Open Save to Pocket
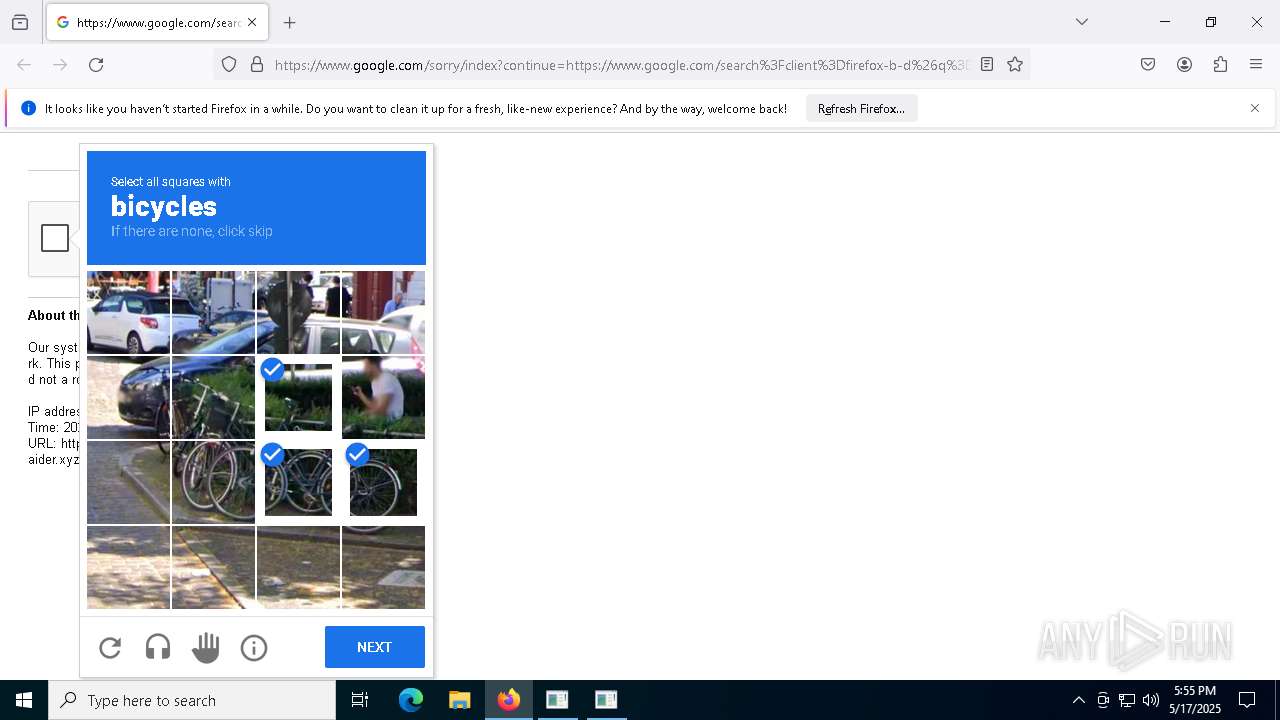Screen dimensions: 1280x720 (x=1148, y=64)
